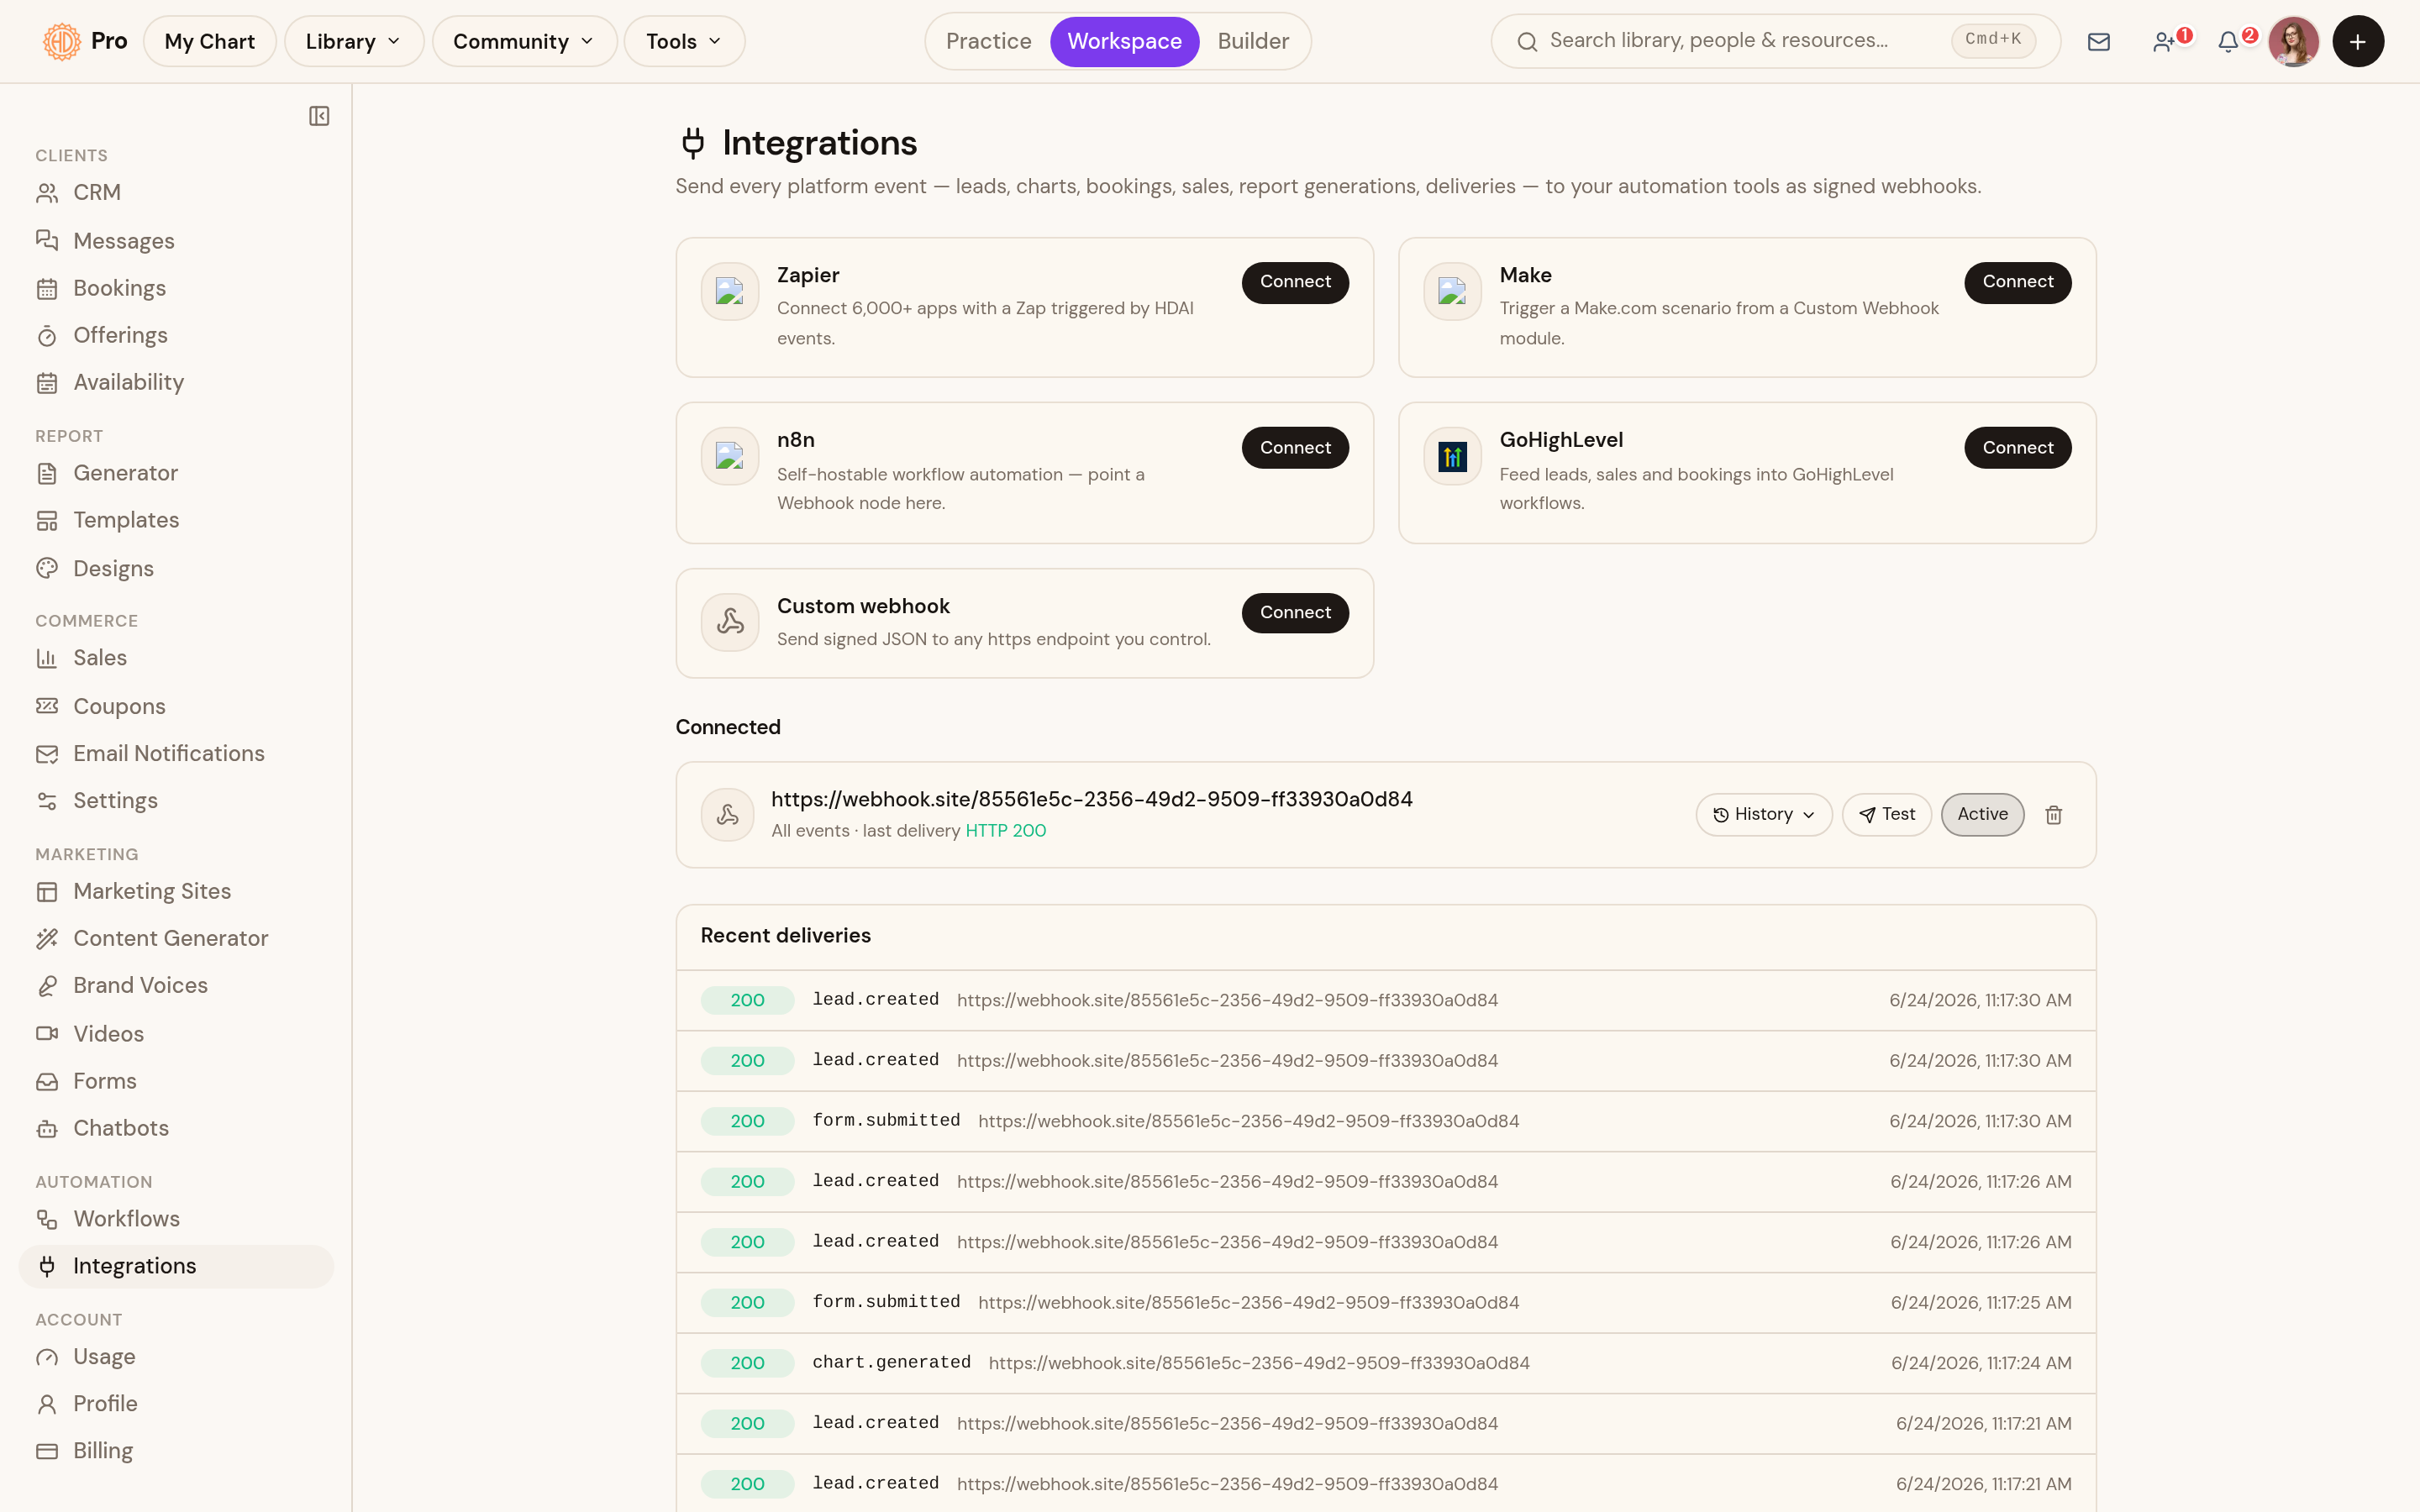
Task: Open commerce Settings in sidebar
Action: click(176, 801)
